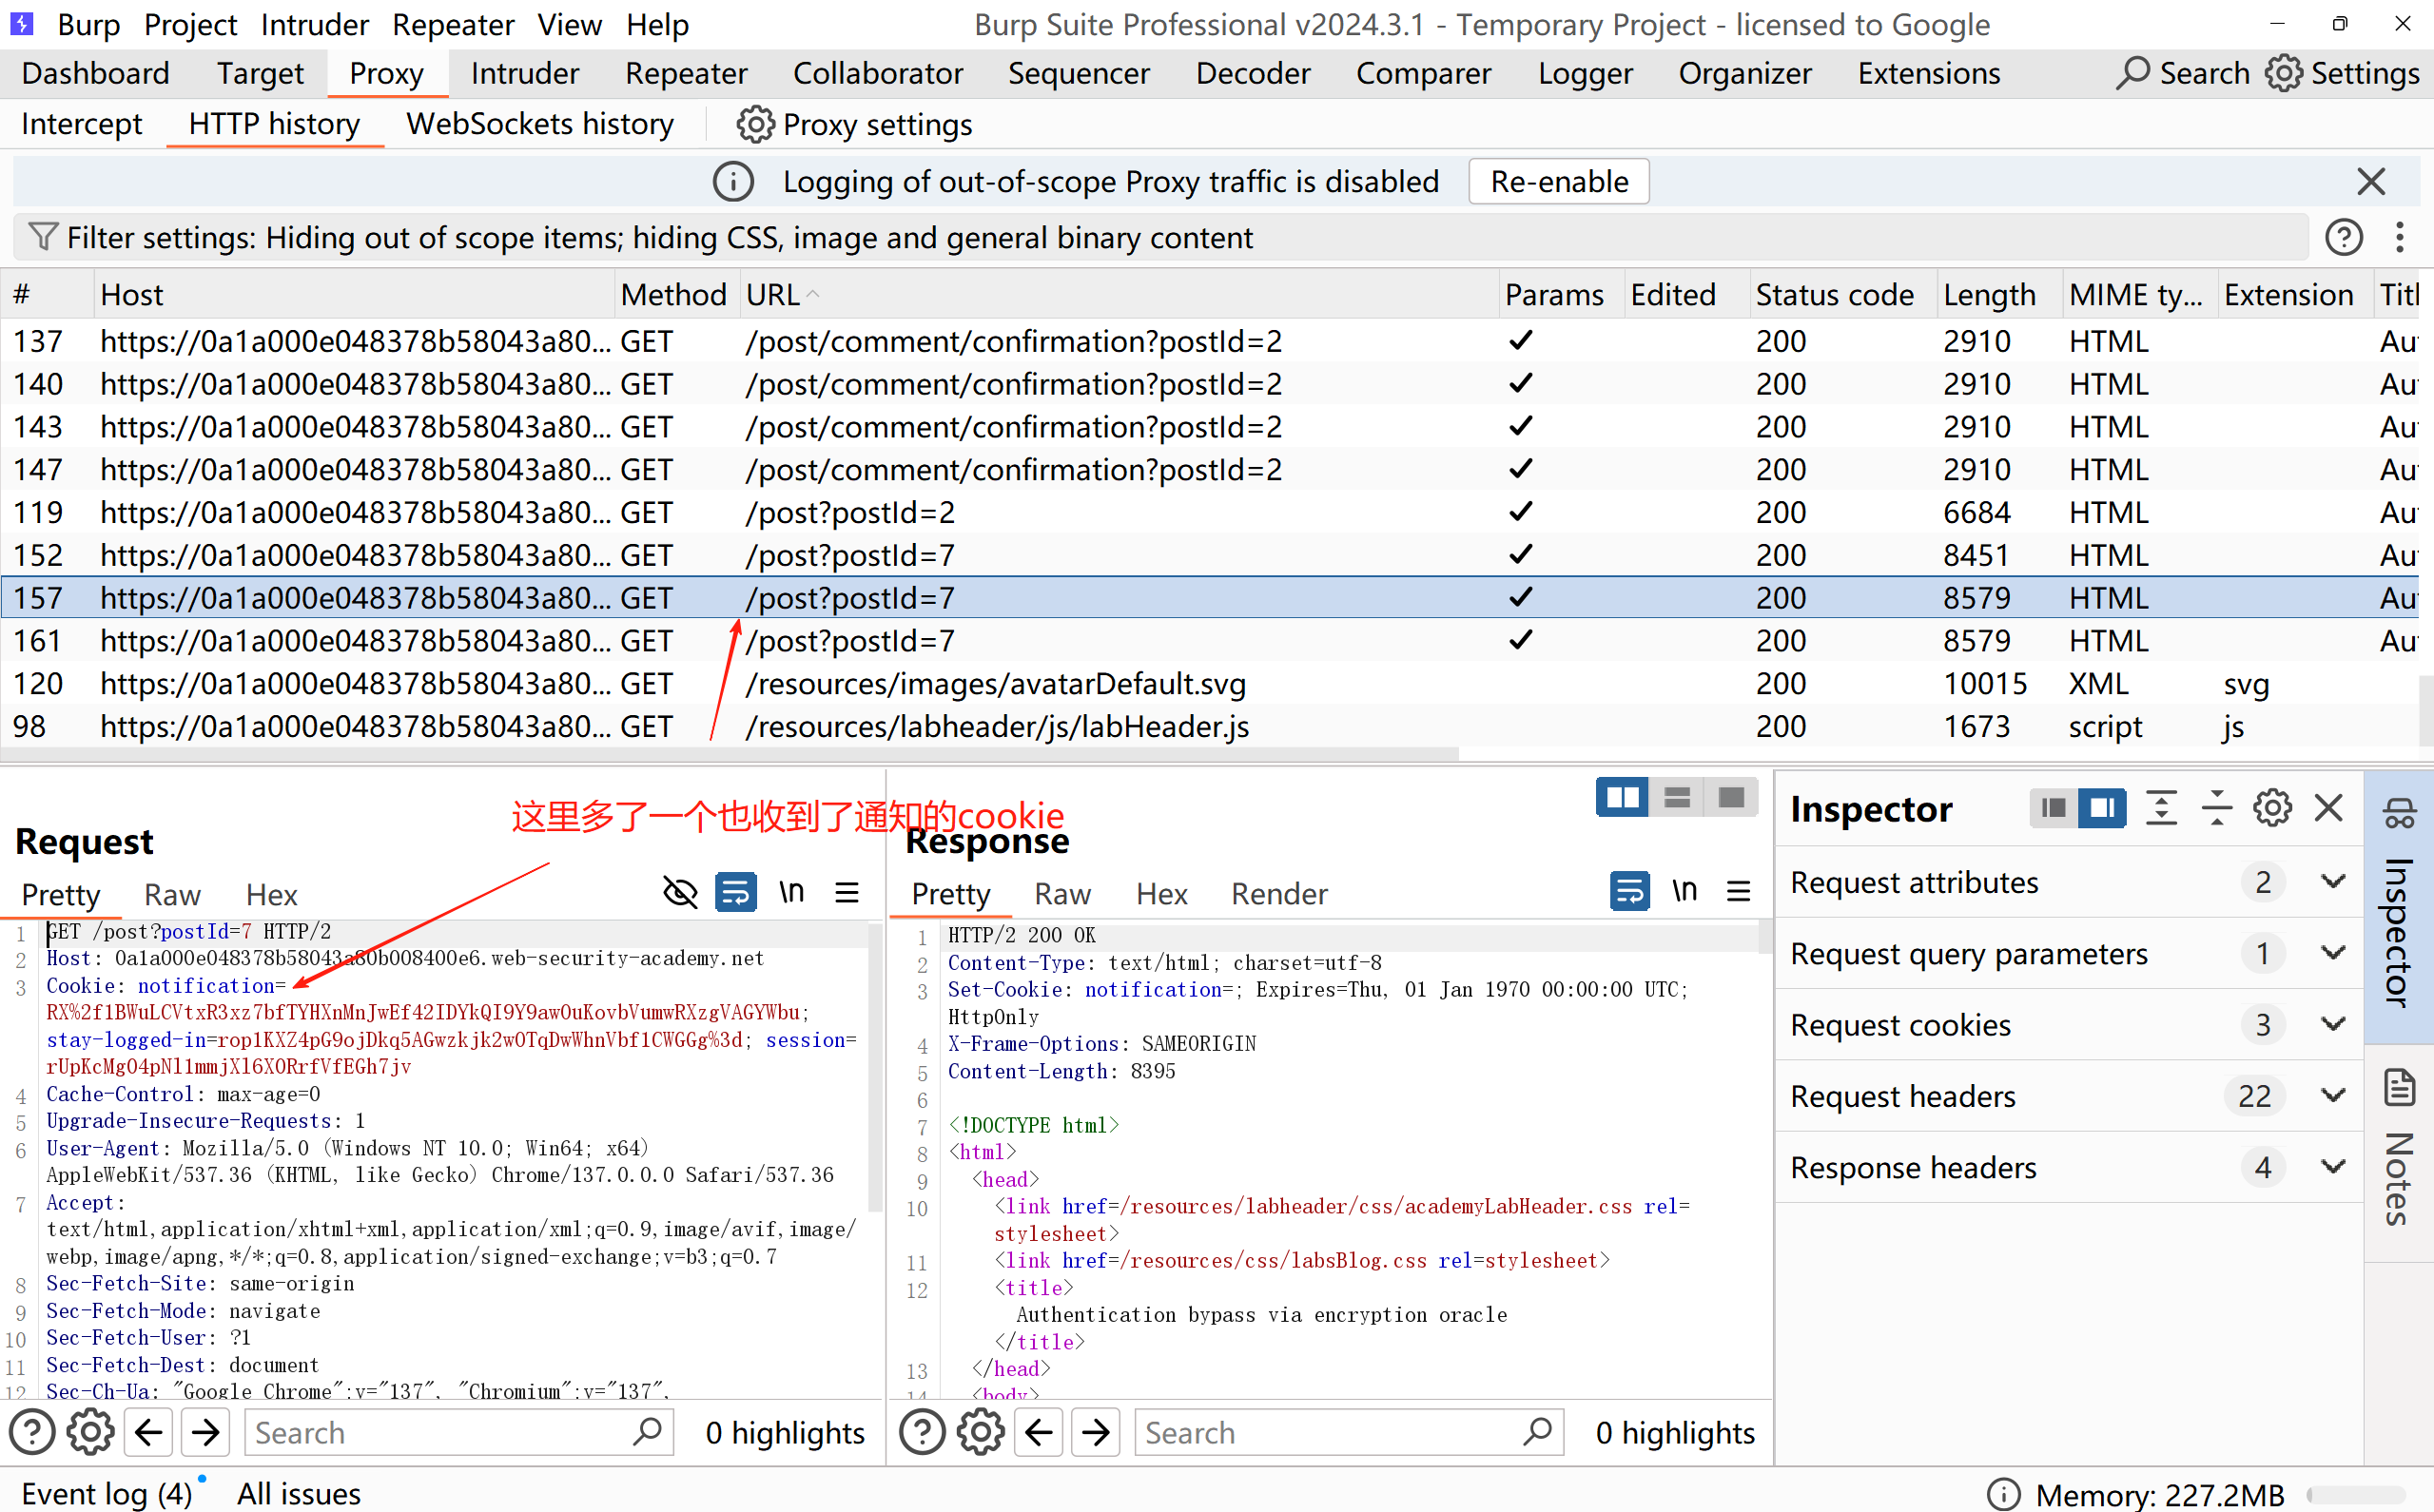Click the horizontal scrollbar of history table
The height and width of the screenshot is (1512, 2434).
[x=730, y=754]
